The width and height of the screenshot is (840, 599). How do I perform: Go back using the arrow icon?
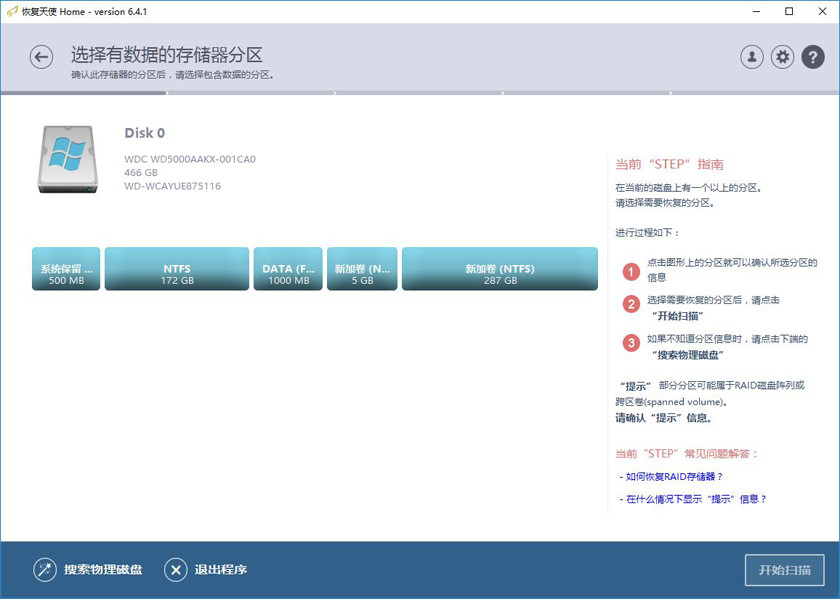point(41,57)
